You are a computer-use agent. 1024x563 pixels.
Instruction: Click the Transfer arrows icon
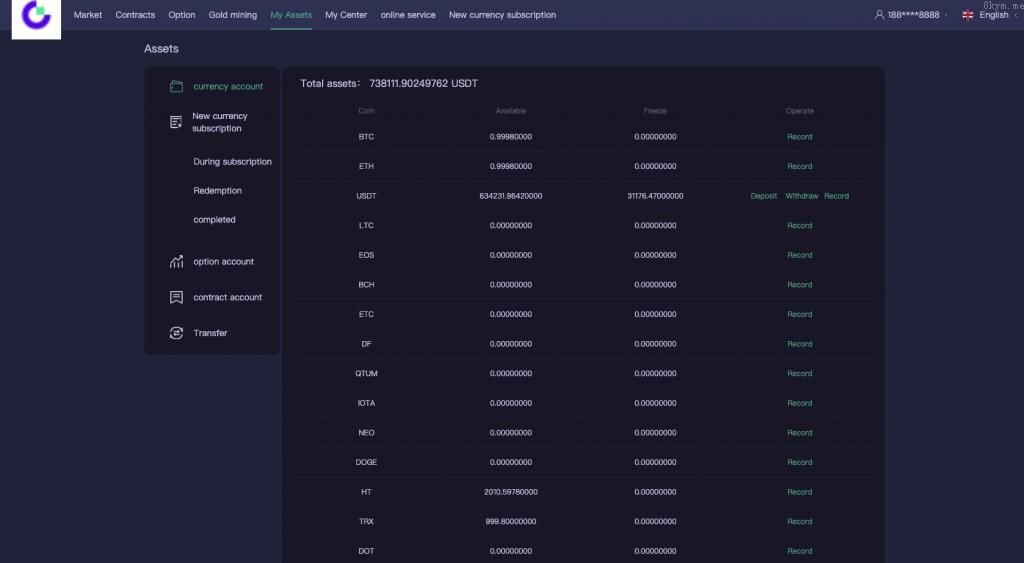176,333
